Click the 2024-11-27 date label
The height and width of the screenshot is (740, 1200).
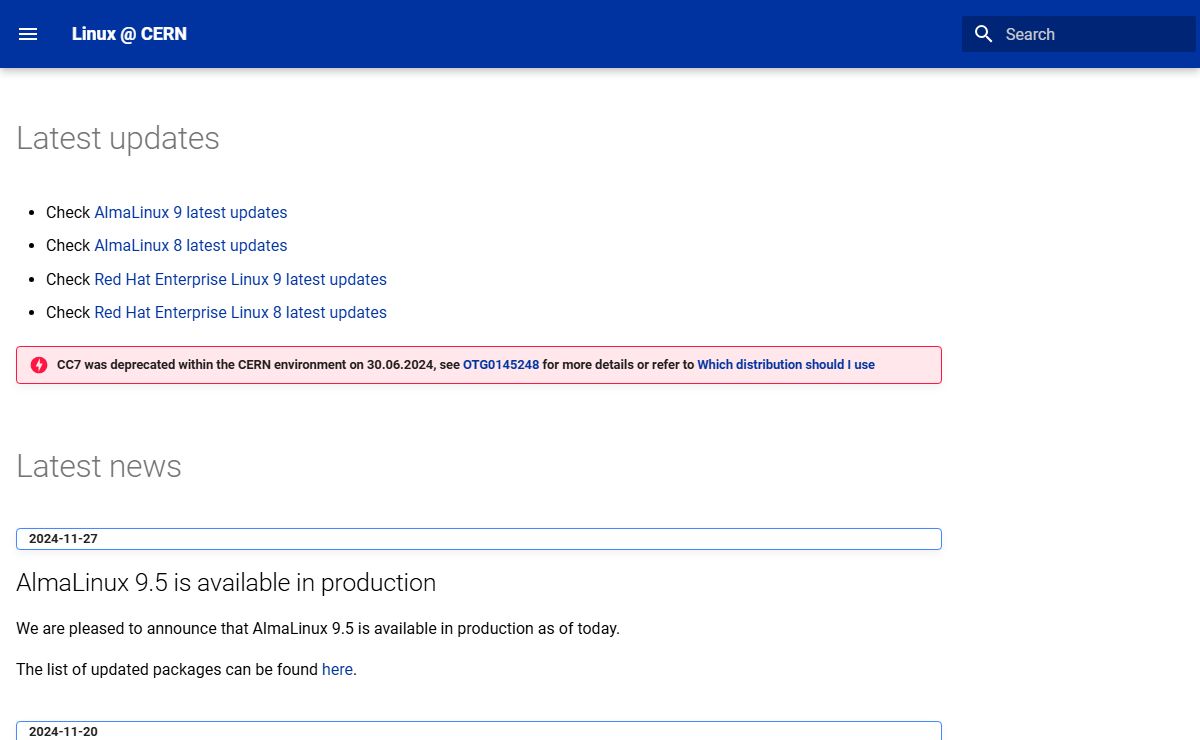coord(63,539)
